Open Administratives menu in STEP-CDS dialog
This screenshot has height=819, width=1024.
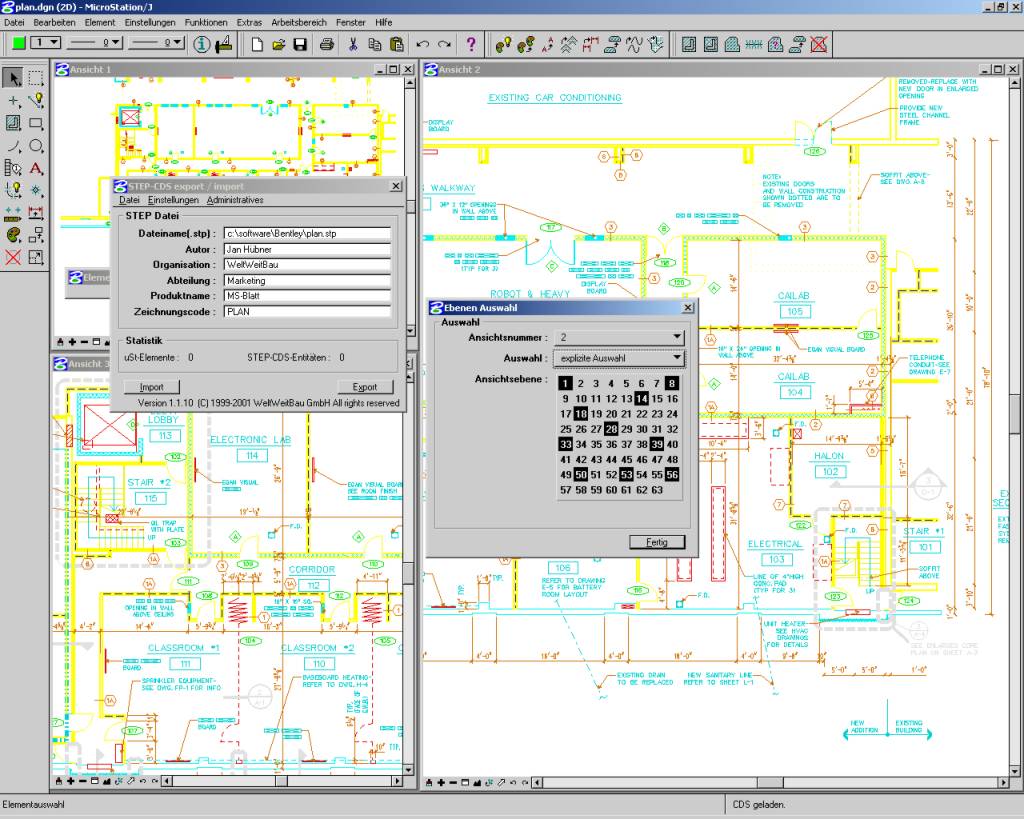point(235,201)
